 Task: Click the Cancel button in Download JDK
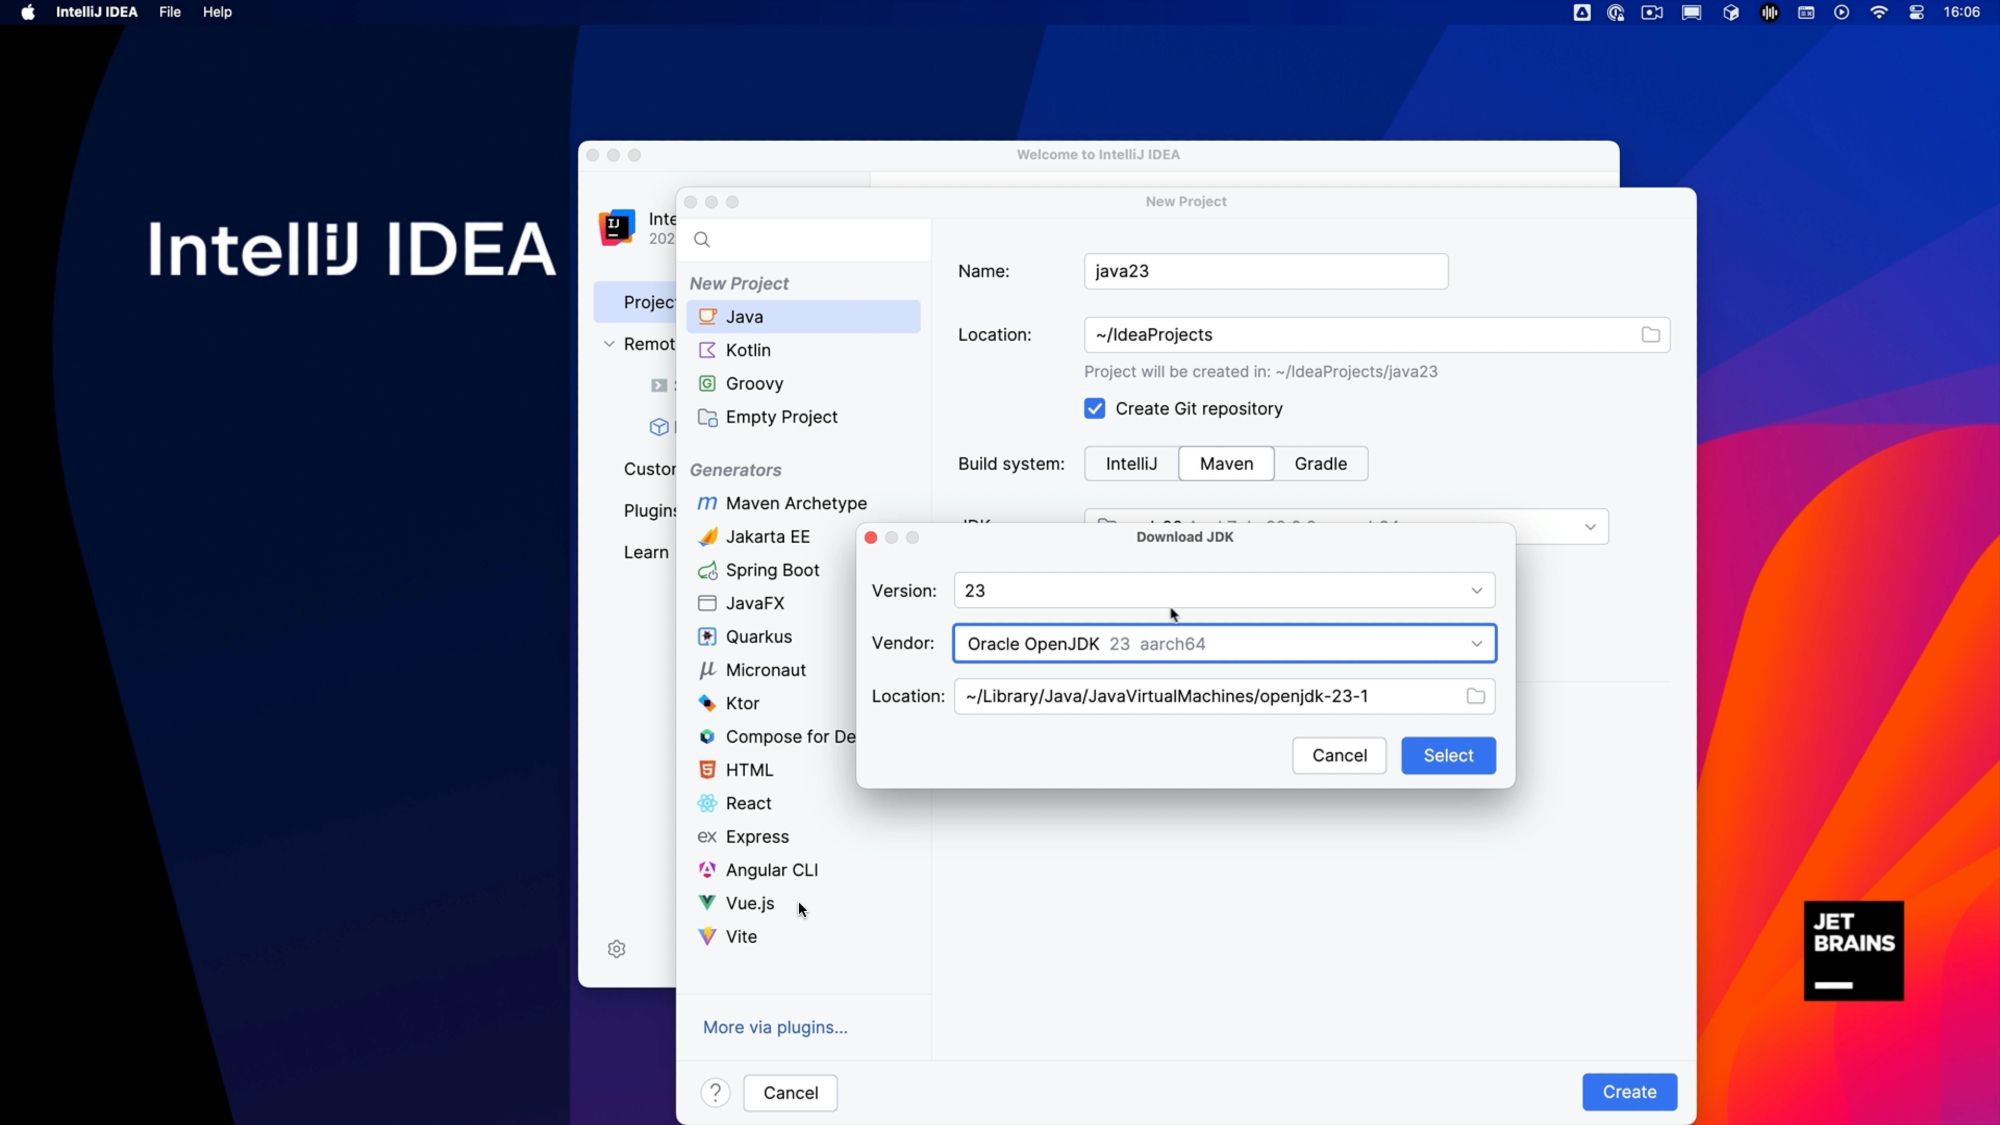click(1338, 754)
